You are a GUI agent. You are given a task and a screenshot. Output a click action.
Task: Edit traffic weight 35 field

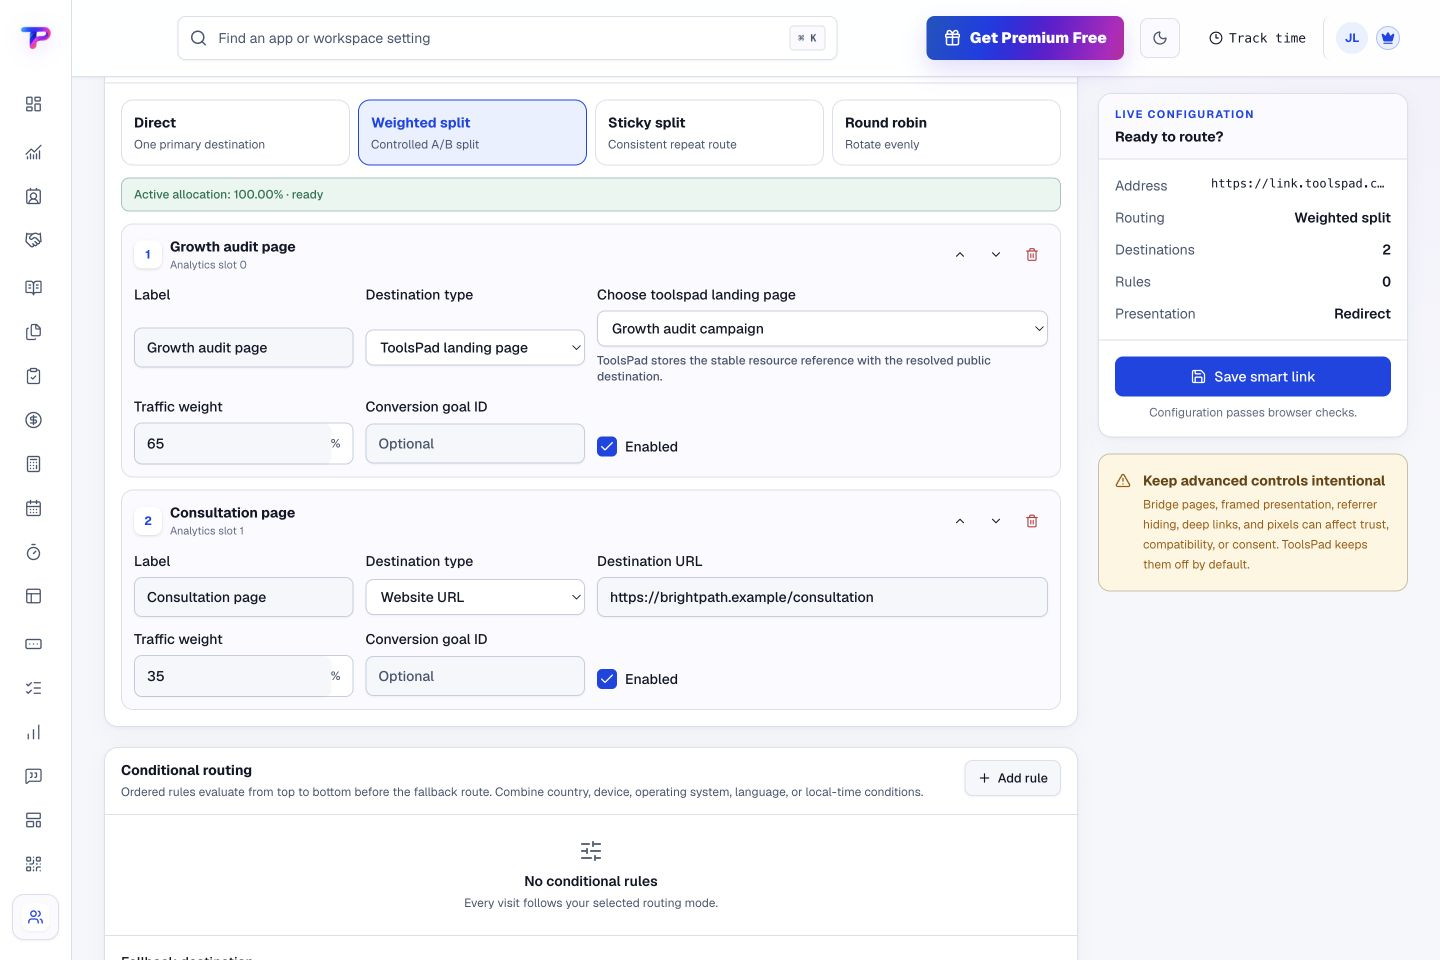[x=243, y=676]
